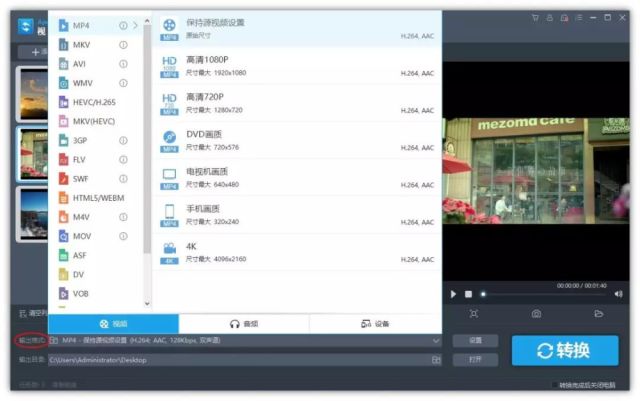Expand the MP4 submenu chevron
Screen dimensions: 640x401
[135, 26]
